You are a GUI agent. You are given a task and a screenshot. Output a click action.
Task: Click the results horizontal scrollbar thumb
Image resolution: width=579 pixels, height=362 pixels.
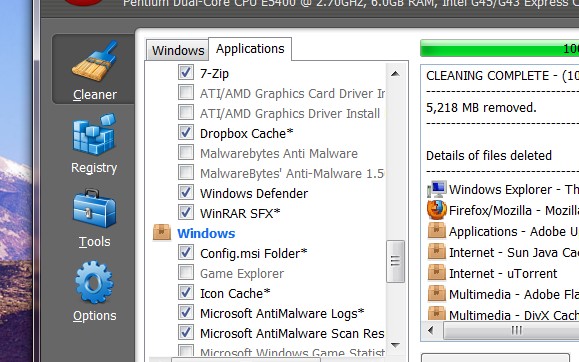[x=511, y=330]
